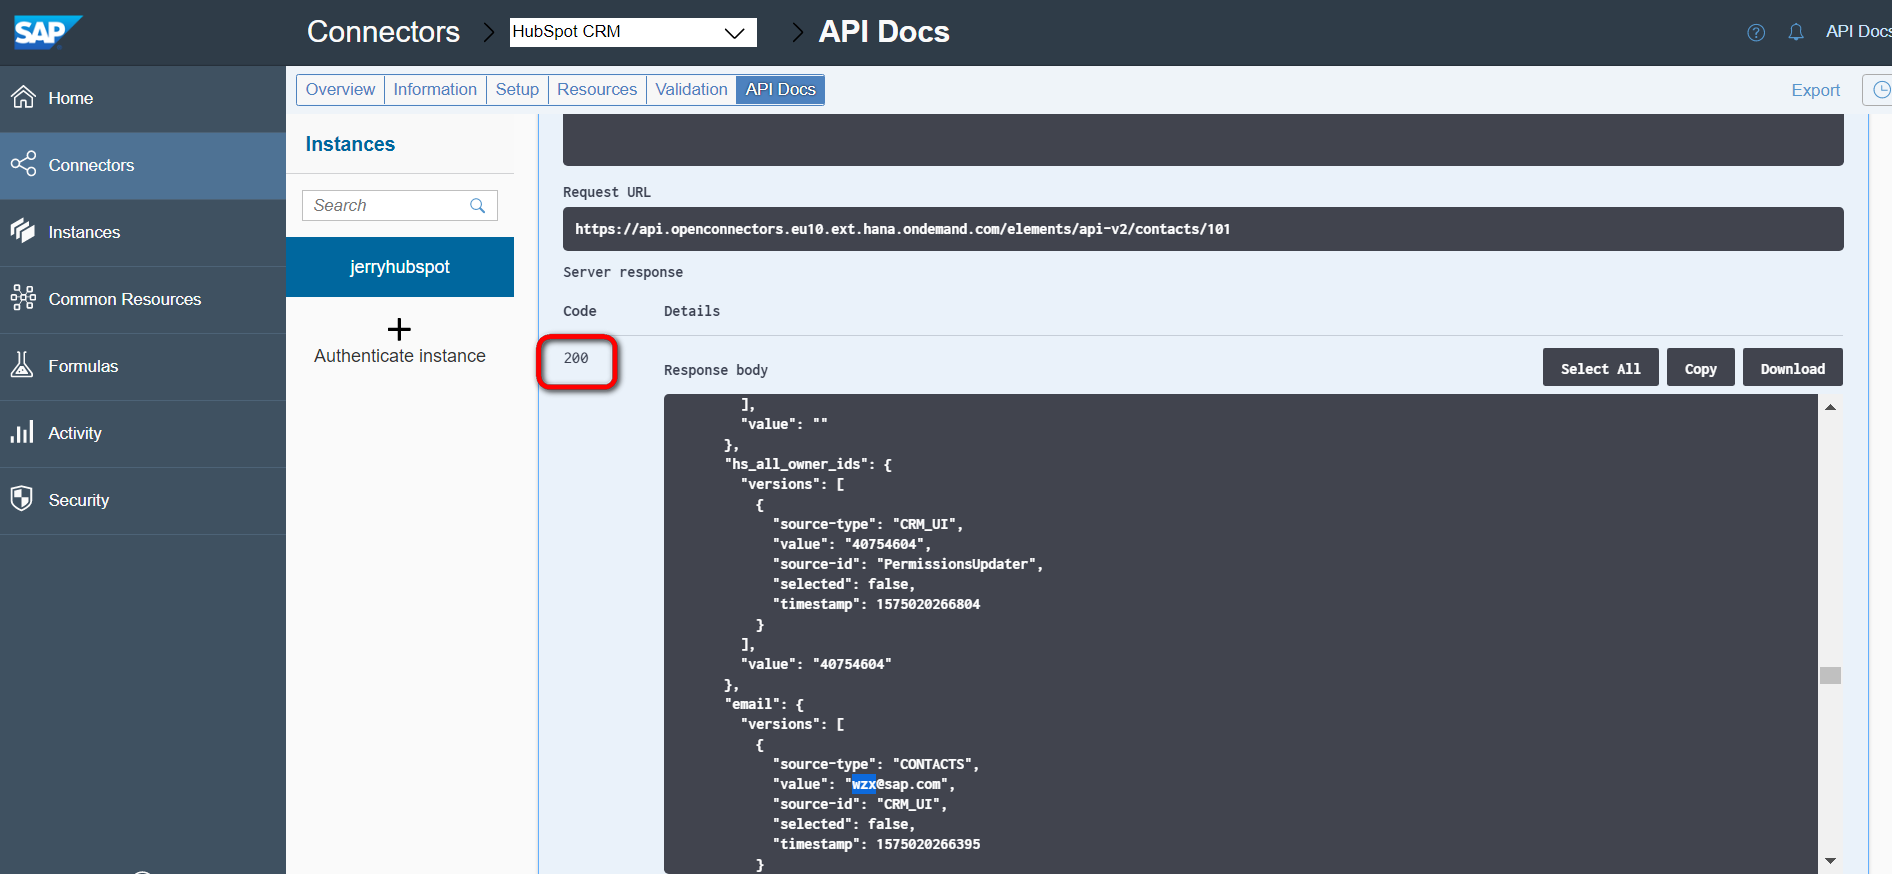Click response body scrollbar up arrow
Screen dimensions: 1892x874
(x=1830, y=407)
